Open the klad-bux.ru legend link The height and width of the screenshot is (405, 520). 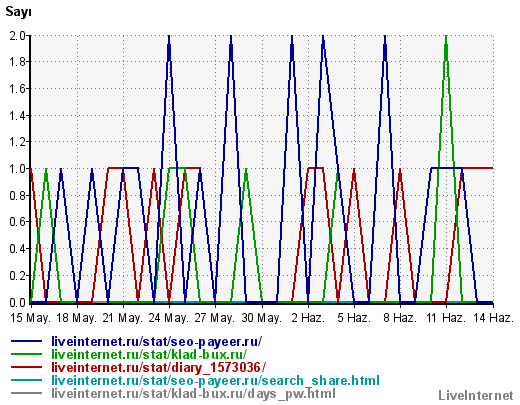[x=149, y=355]
